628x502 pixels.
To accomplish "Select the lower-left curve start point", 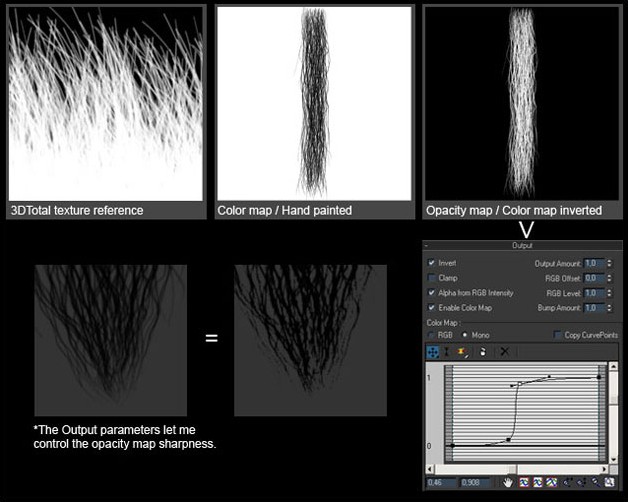I will (x=453, y=446).
